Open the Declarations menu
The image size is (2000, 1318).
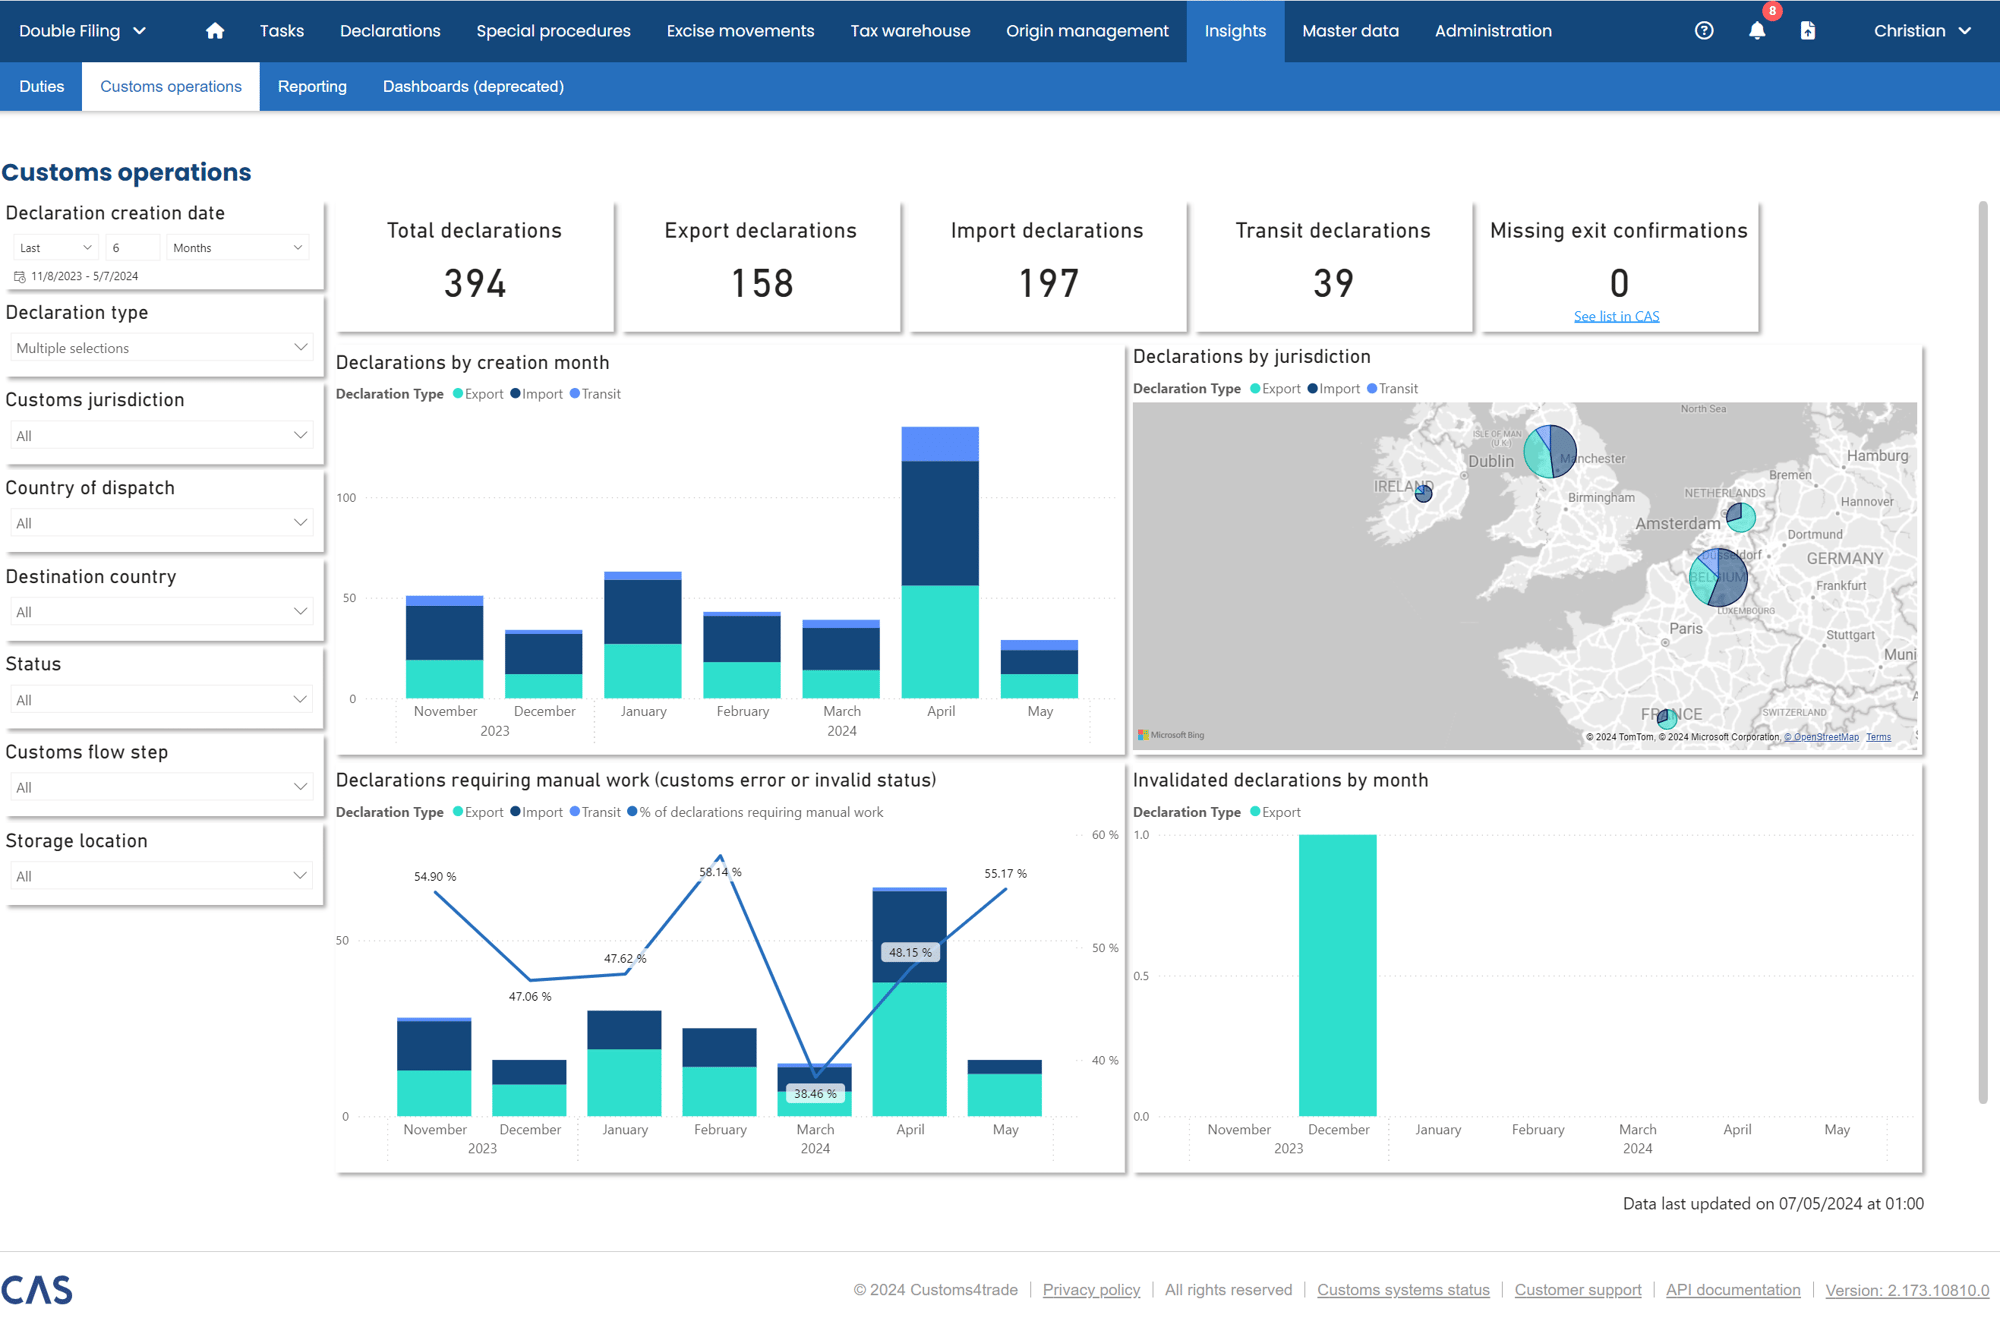tap(390, 31)
